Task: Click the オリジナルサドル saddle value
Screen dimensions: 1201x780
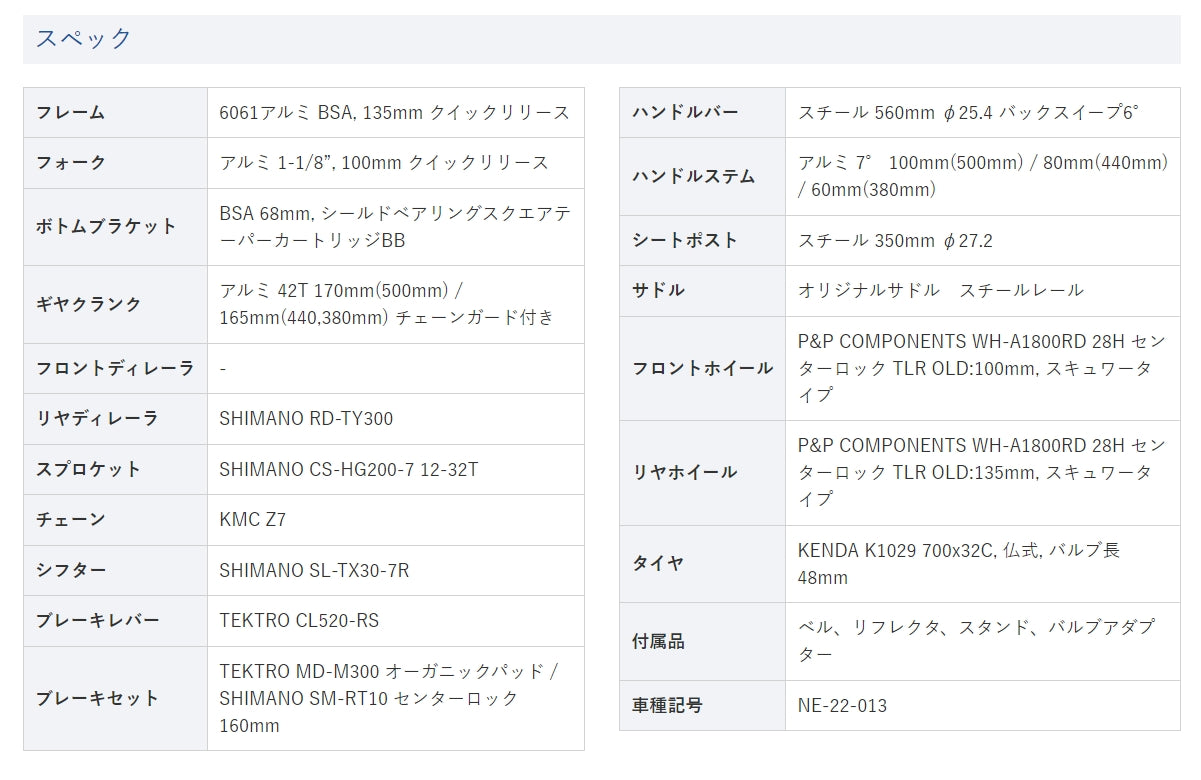Action: pos(940,290)
